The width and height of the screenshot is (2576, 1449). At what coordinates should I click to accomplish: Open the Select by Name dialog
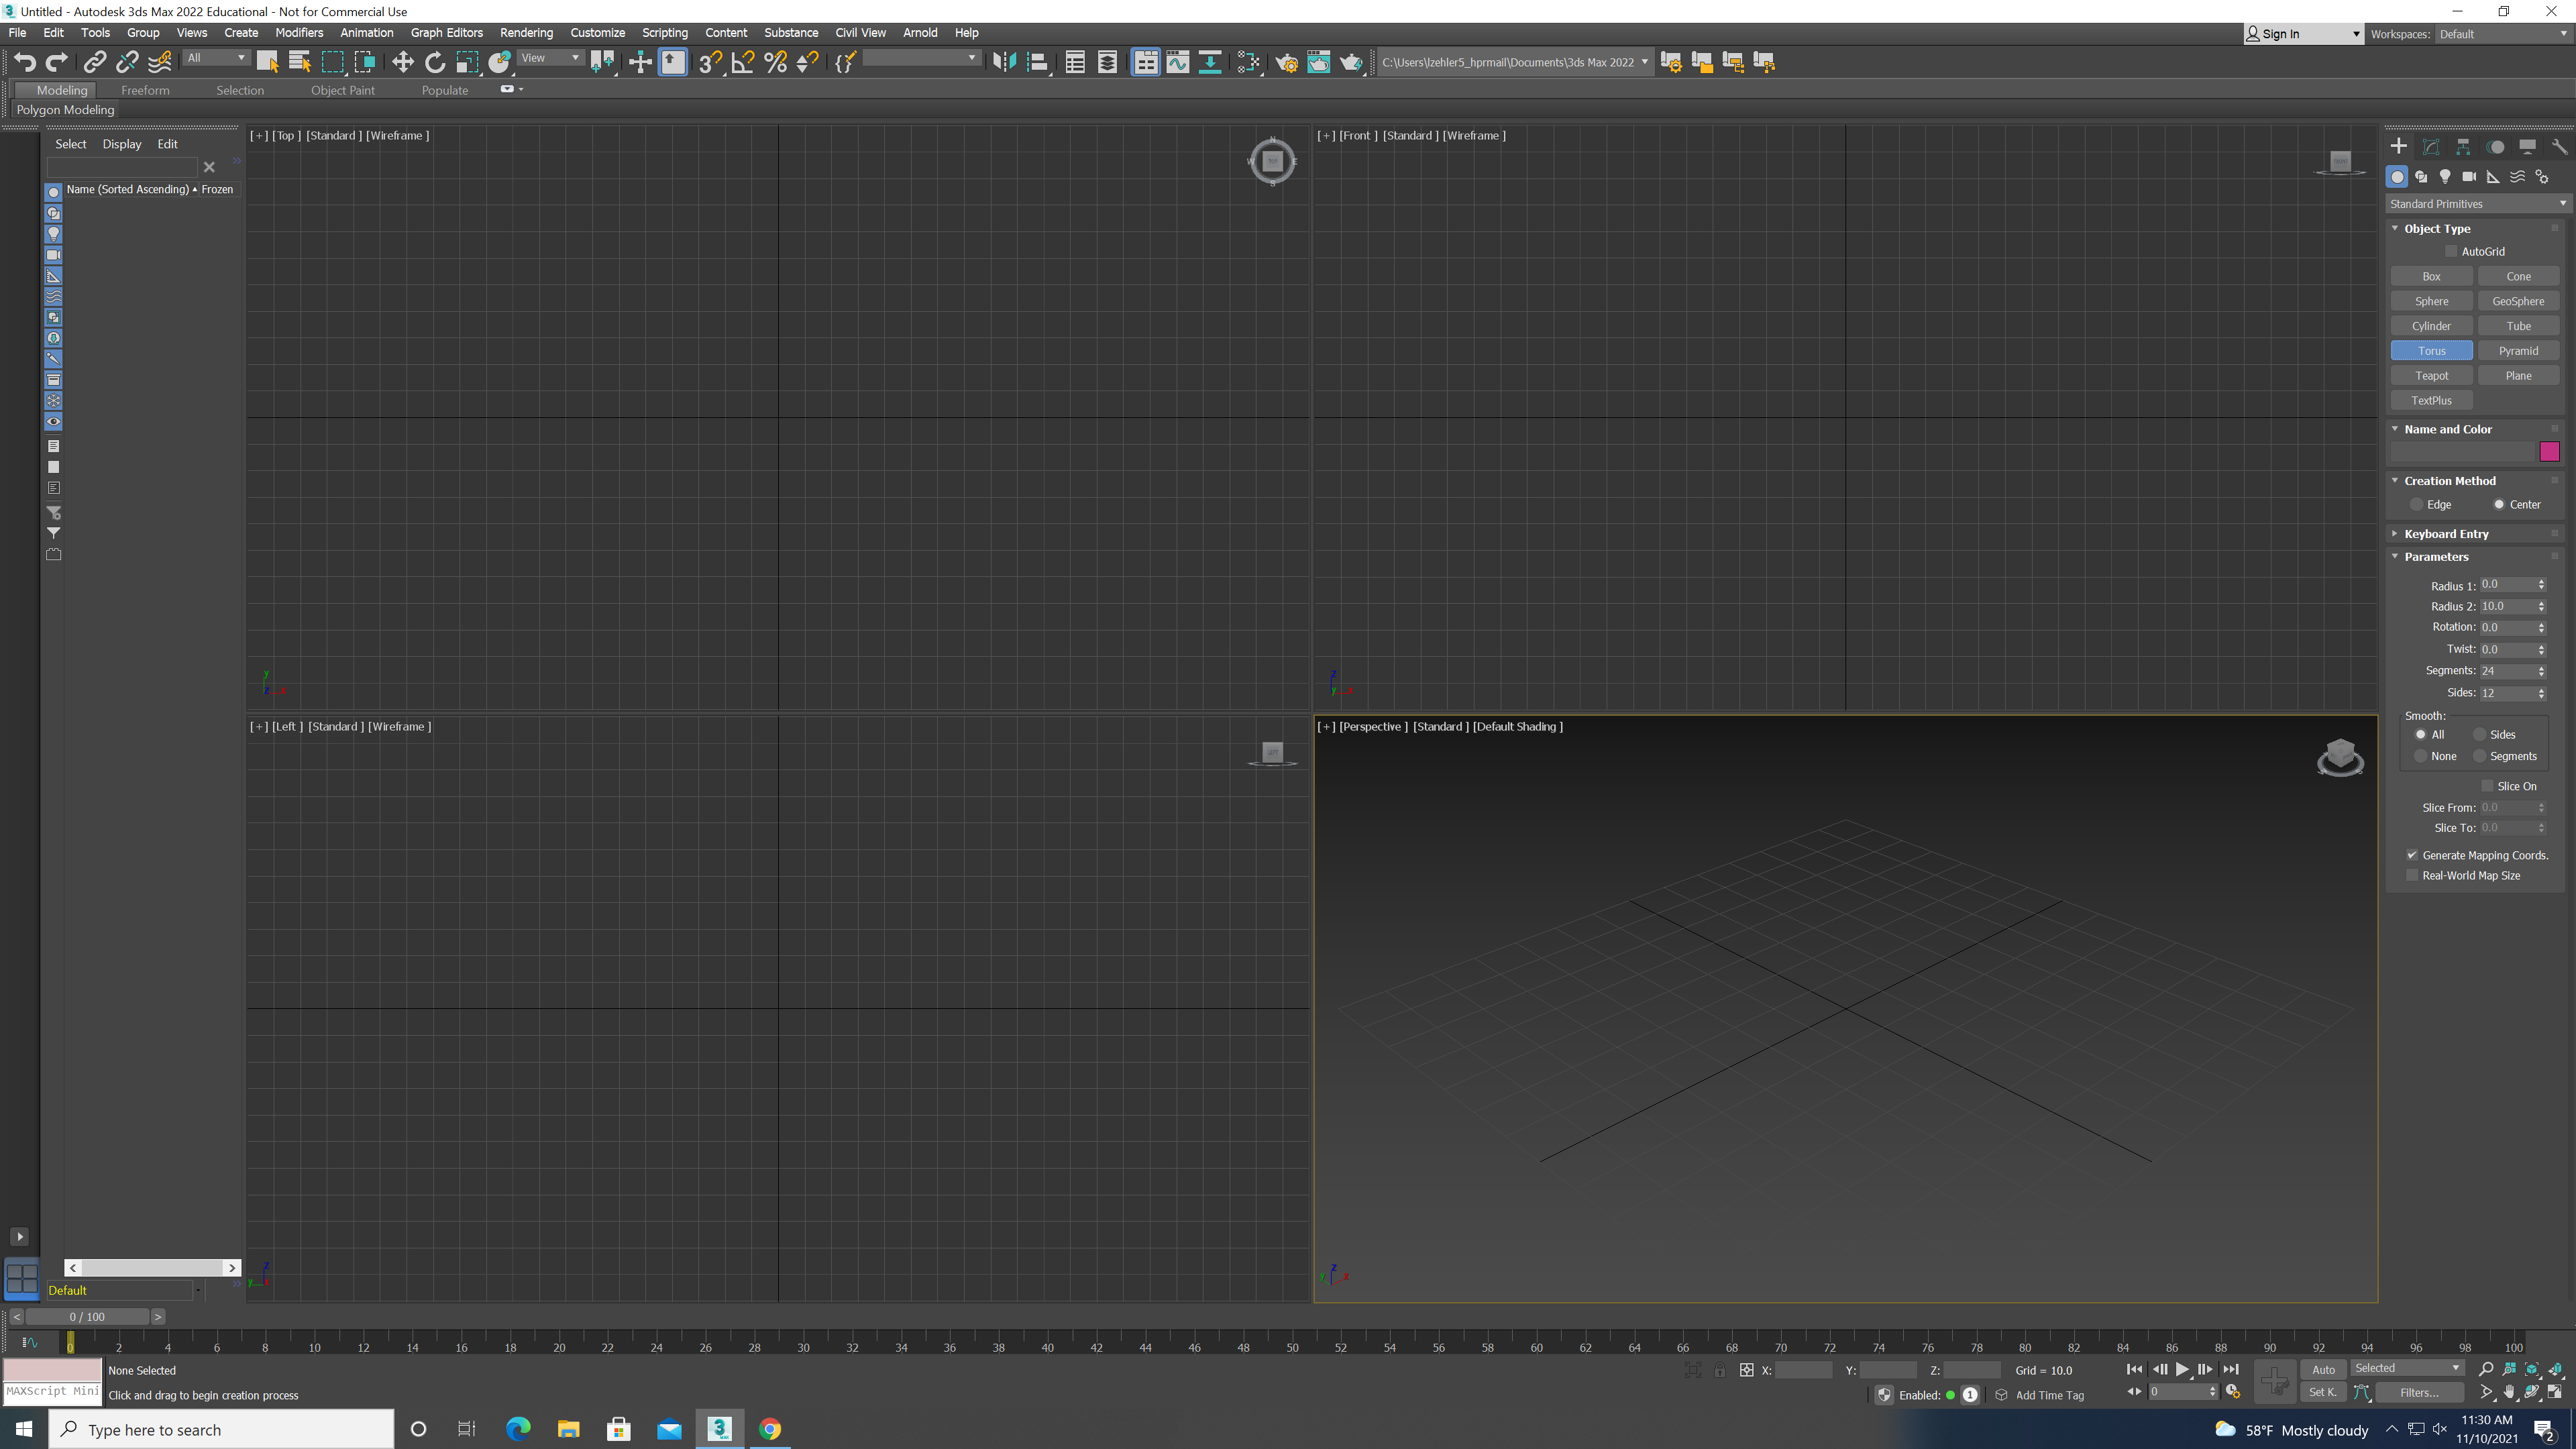[299, 62]
